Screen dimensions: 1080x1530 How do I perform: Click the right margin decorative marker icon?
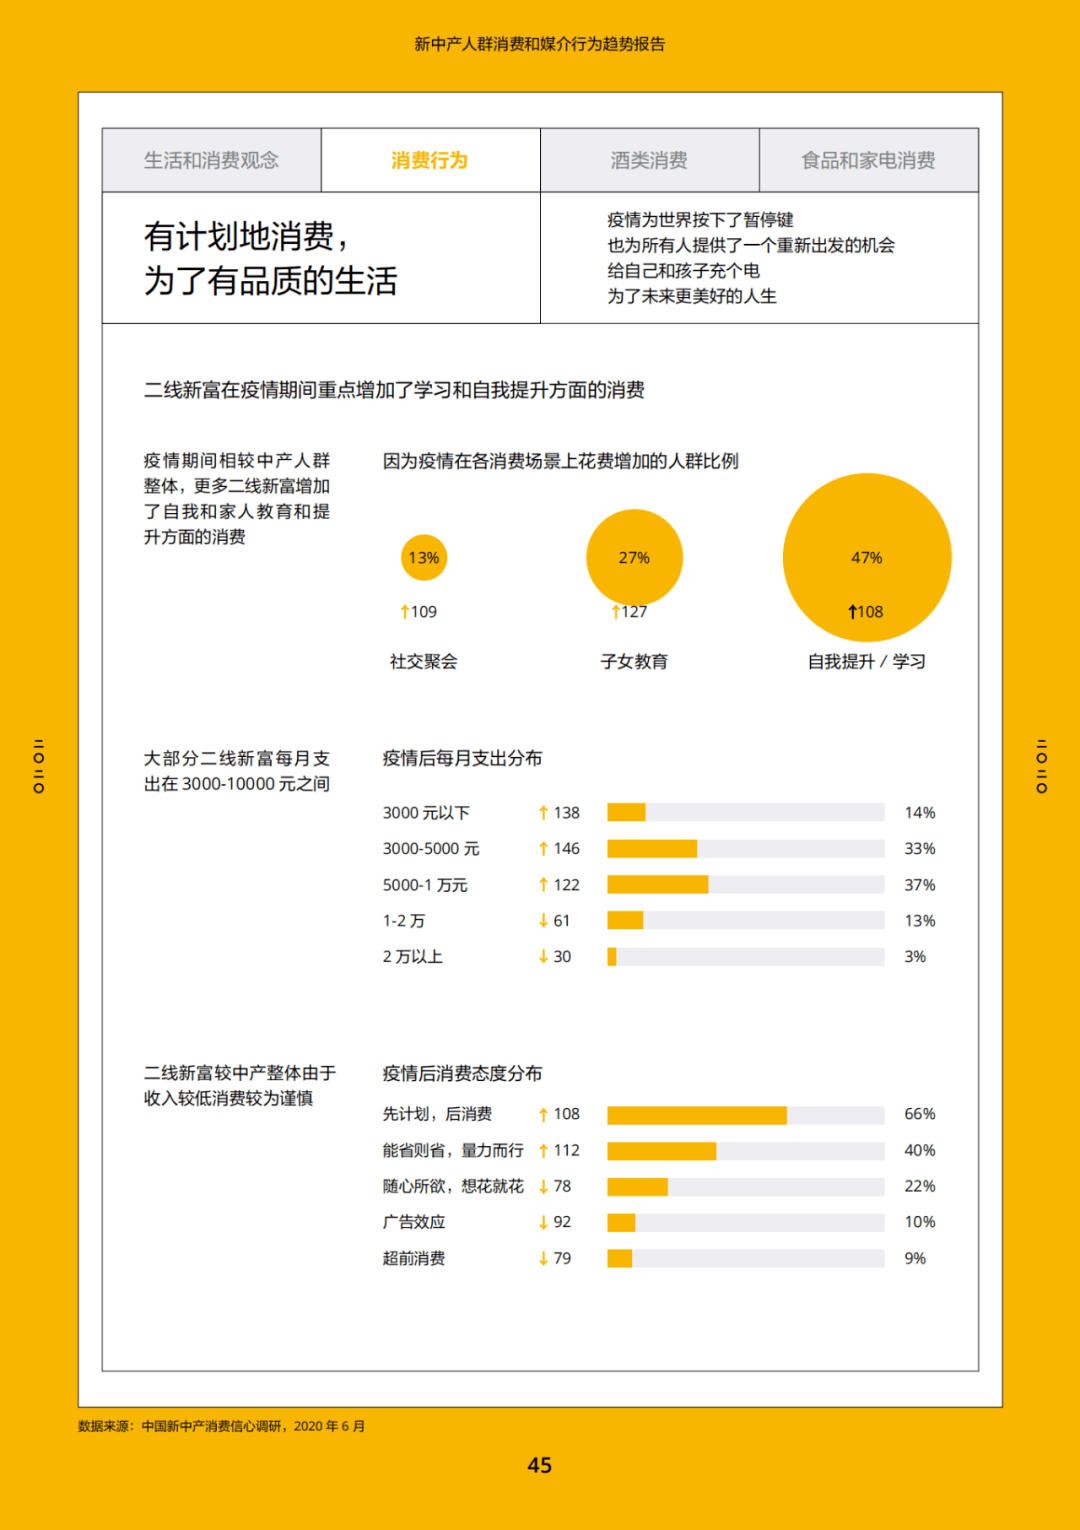pos(1041,766)
